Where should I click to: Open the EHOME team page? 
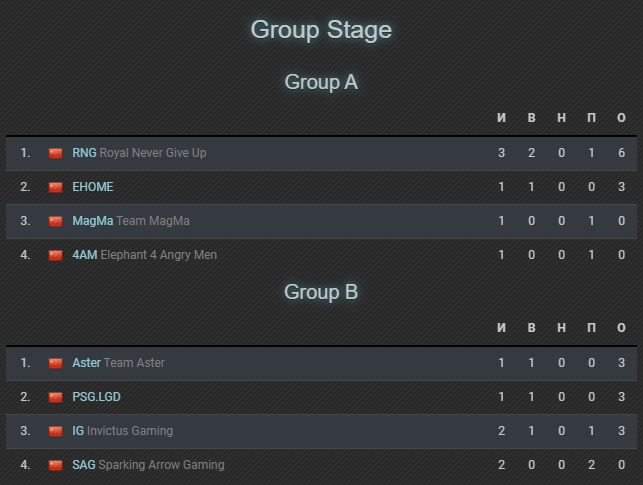(x=93, y=187)
